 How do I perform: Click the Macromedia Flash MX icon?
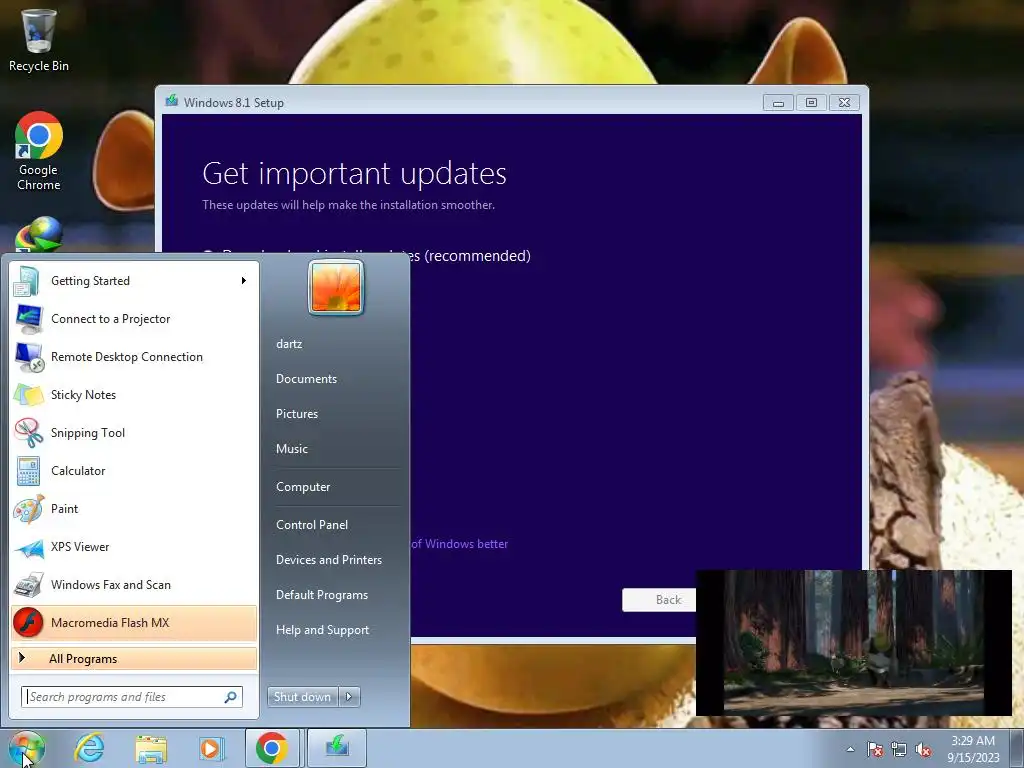(29, 622)
